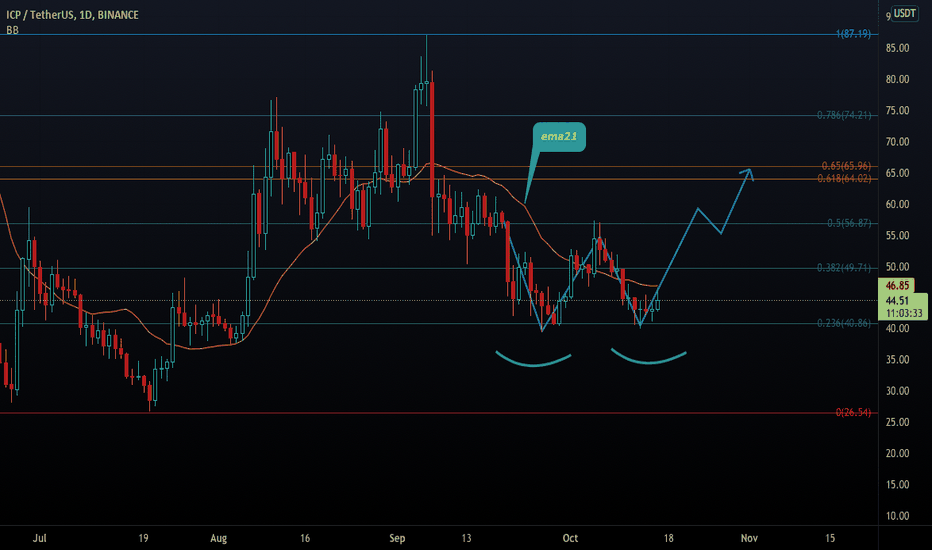Select the 1(87.19) Fibonacci level label

click(853, 34)
